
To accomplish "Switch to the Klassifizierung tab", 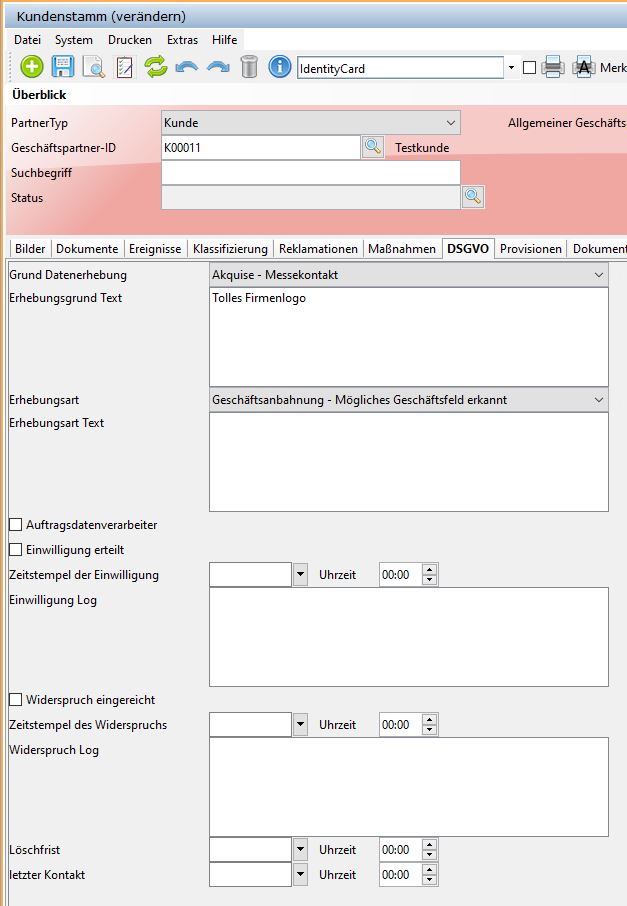I will [230, 249].
